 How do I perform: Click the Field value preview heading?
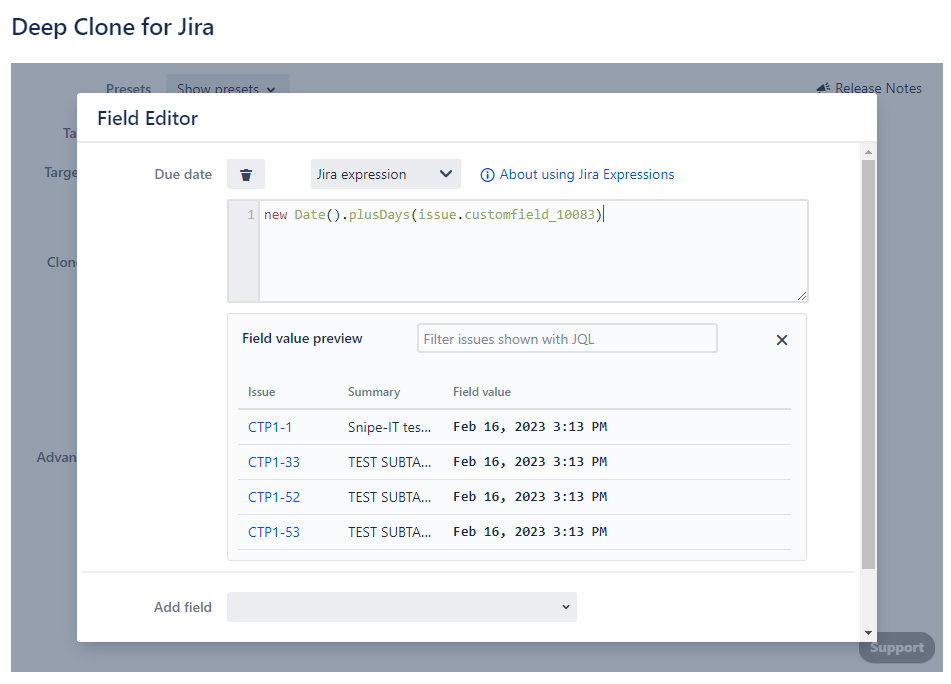click(x=302, y=338)
